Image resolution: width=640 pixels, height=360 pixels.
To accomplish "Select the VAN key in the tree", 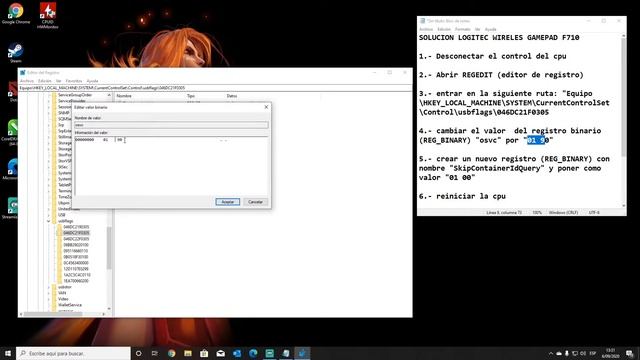I will click(62, 293).
